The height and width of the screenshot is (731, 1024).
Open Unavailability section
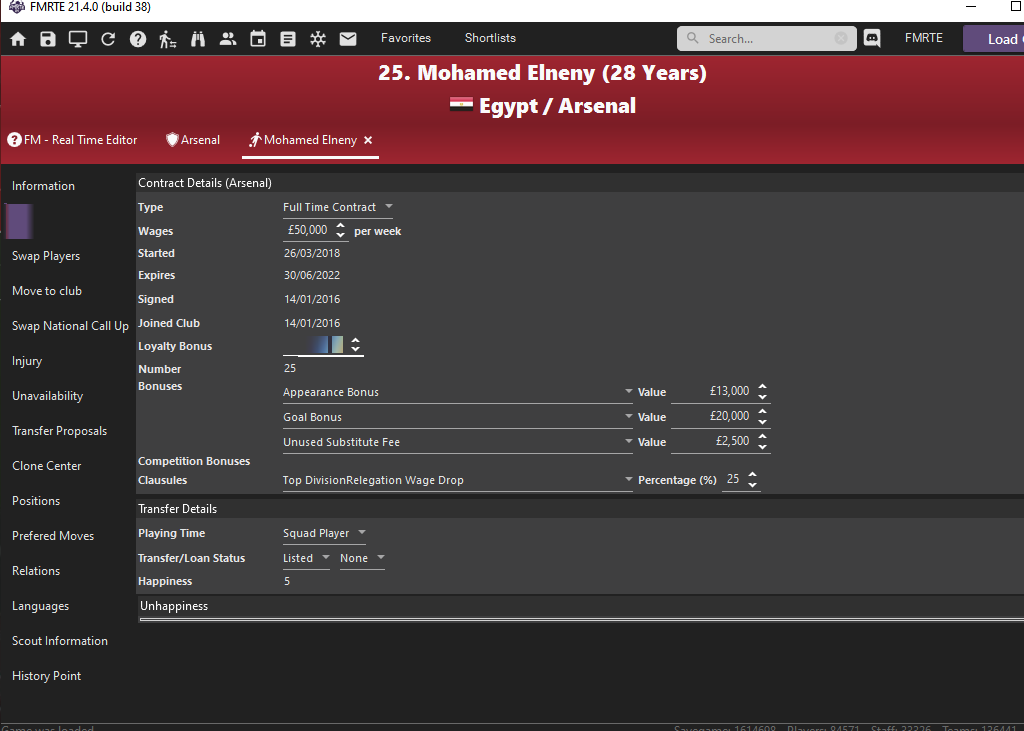point(47,396)
